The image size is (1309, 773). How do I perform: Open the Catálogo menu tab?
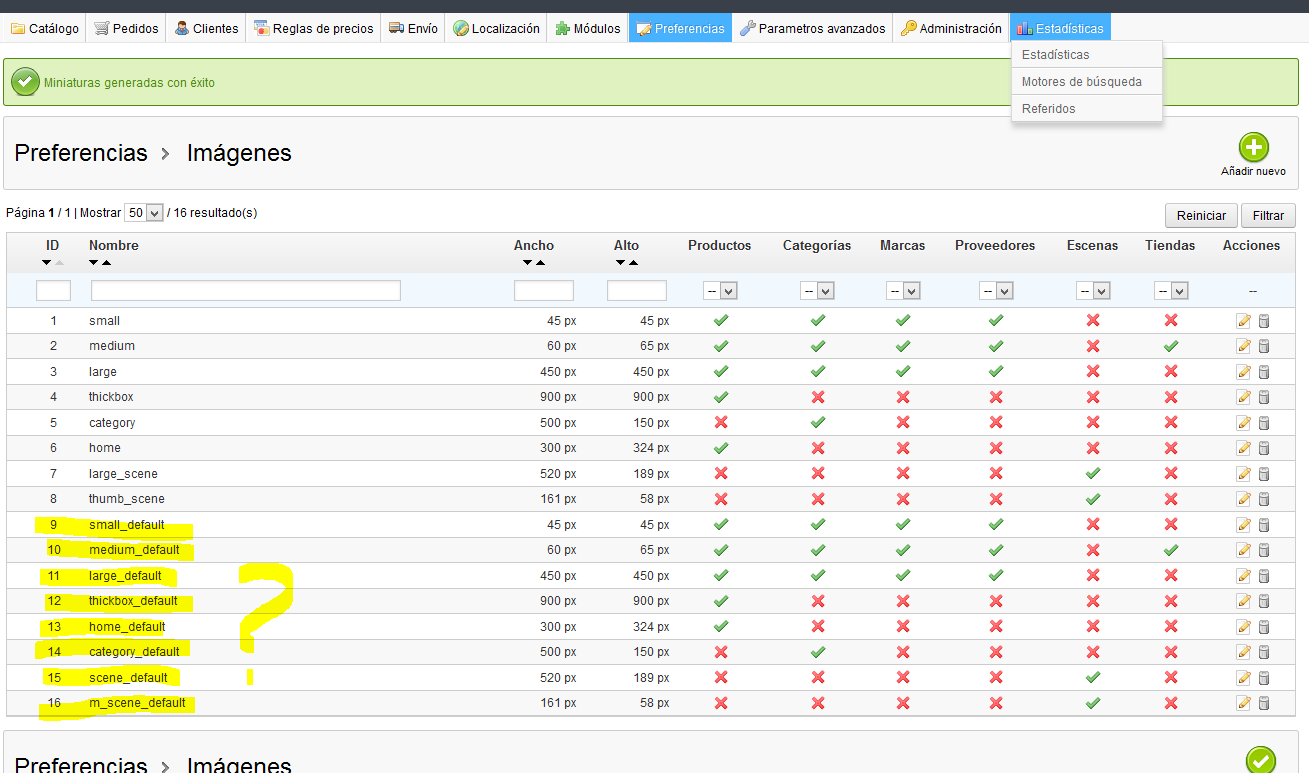(x=45, y=29)
